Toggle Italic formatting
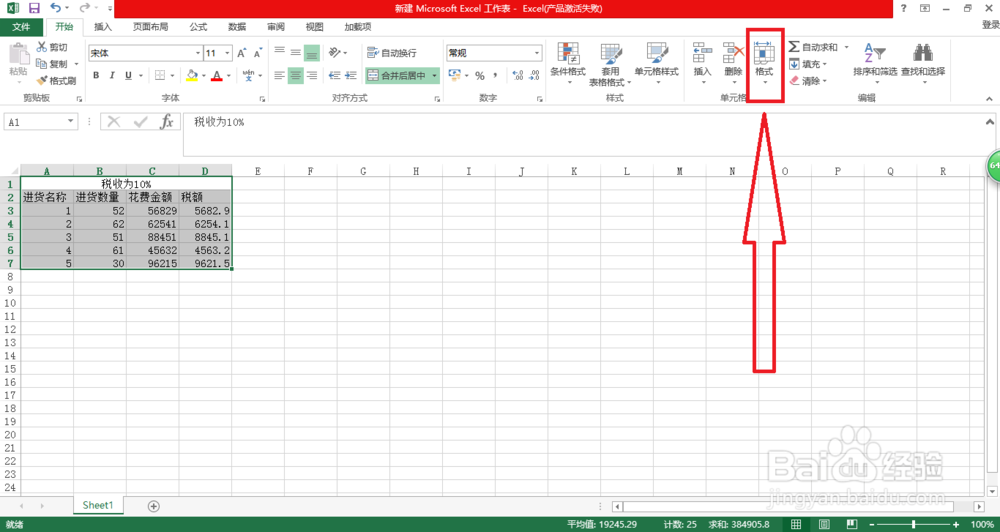This screenshot has height=532, width=1000. (113, 75)
